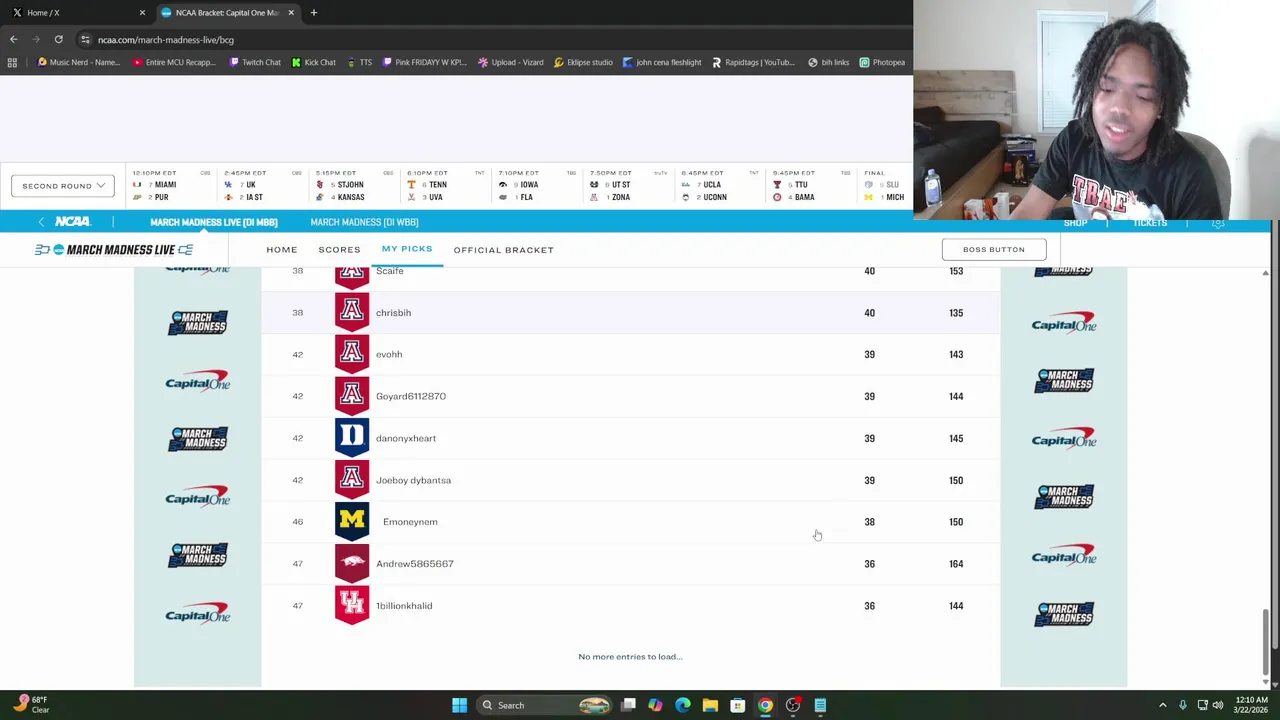The image size is (1280, 720).
Task: Select March Madness Live (DI MBB) tab
Action: (214, 222)
